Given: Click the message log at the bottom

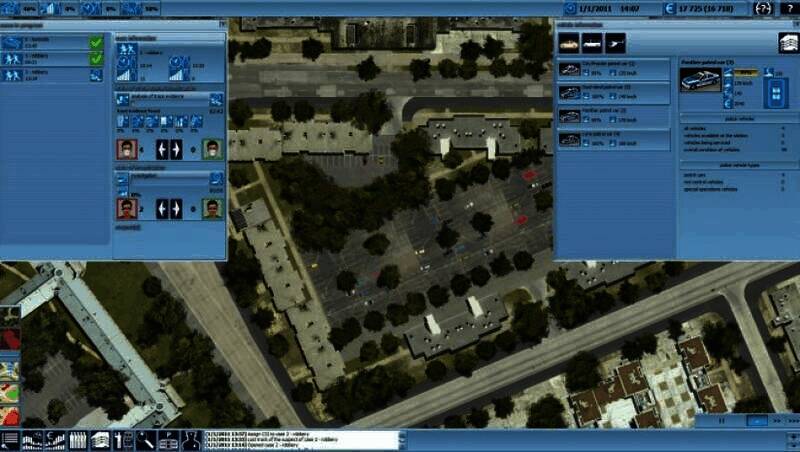Looking at the screenshot, I should pyautogui.click(x=300, y=439).
